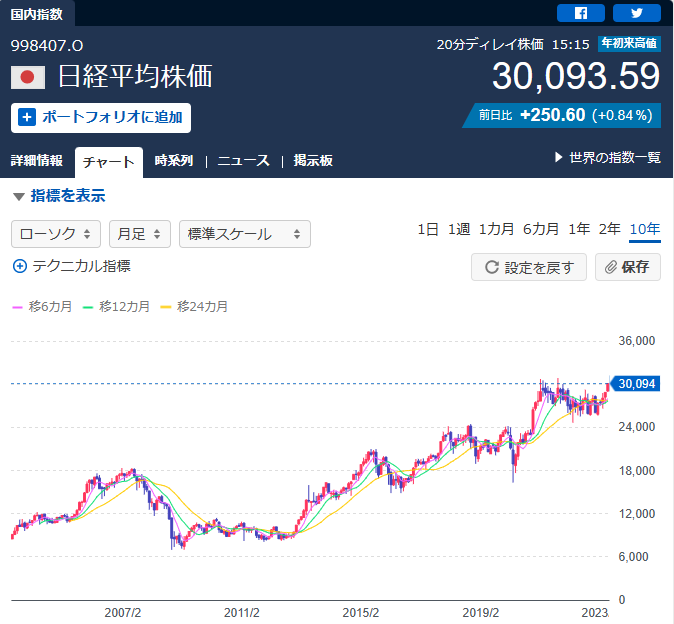674x624 pixels.
Task: Share on Facebook via the Facebook icon button
Action: tap(581, 13)
